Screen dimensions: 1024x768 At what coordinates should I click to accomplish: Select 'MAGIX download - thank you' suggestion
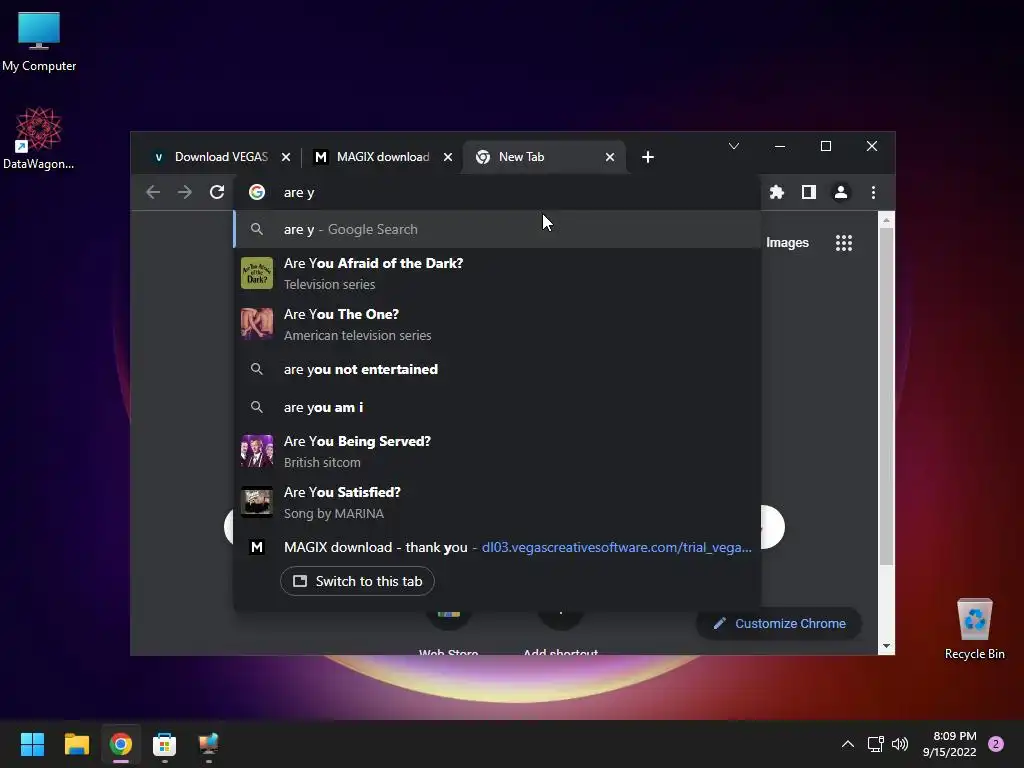497,547
